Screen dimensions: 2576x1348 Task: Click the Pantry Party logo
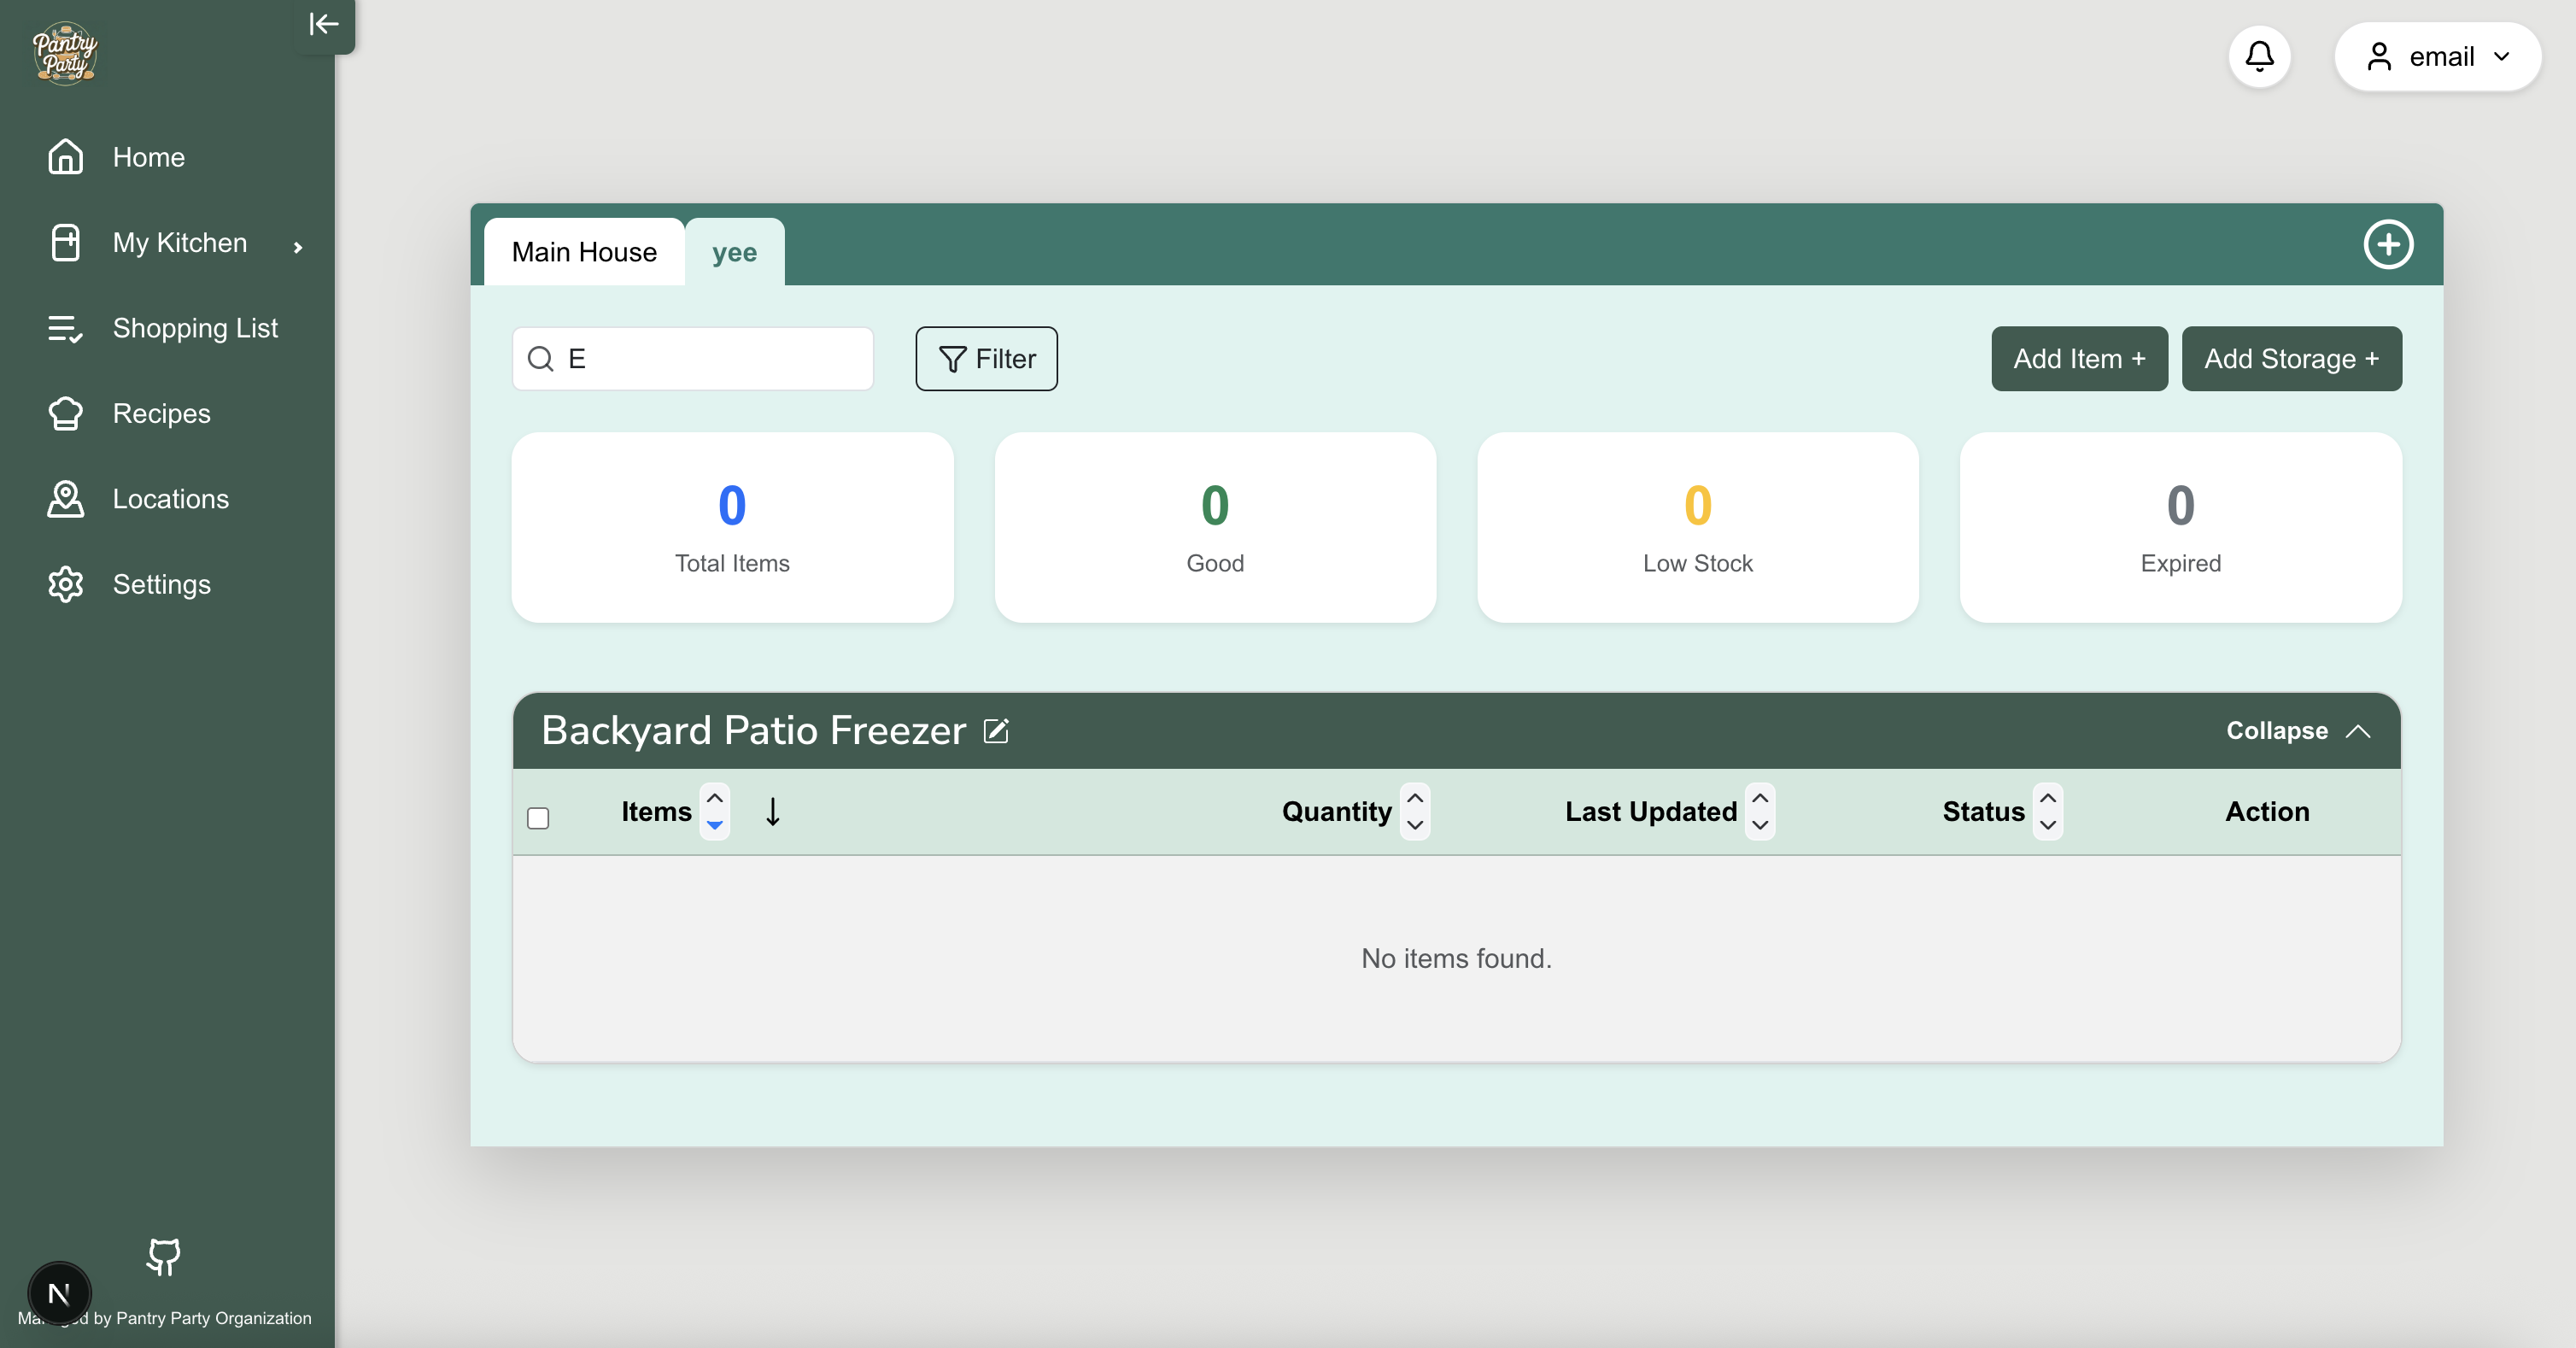point(65,53)
